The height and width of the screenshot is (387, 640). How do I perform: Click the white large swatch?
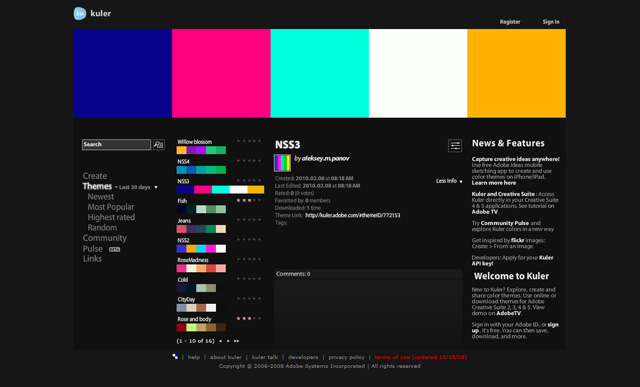tap(418, 73)
